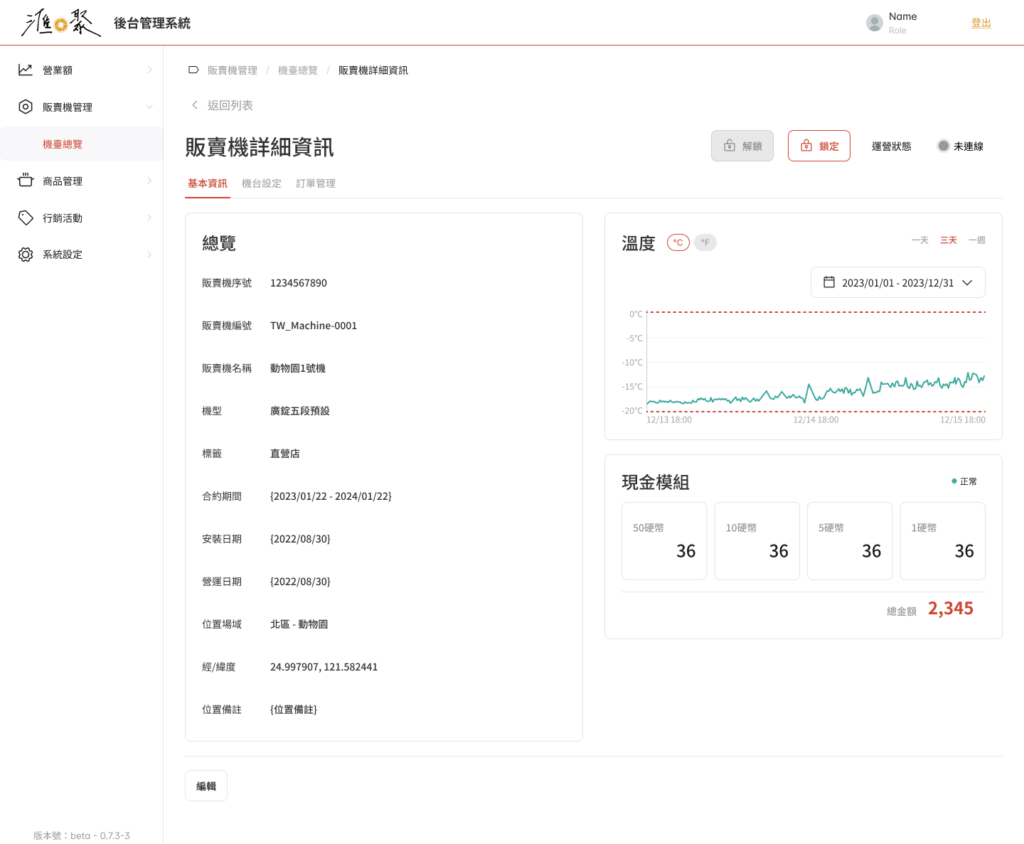1024x844 pixels.
Task: Click the 商品管理 pot icon
Action: pyautogui.click(x=26, y=181)
